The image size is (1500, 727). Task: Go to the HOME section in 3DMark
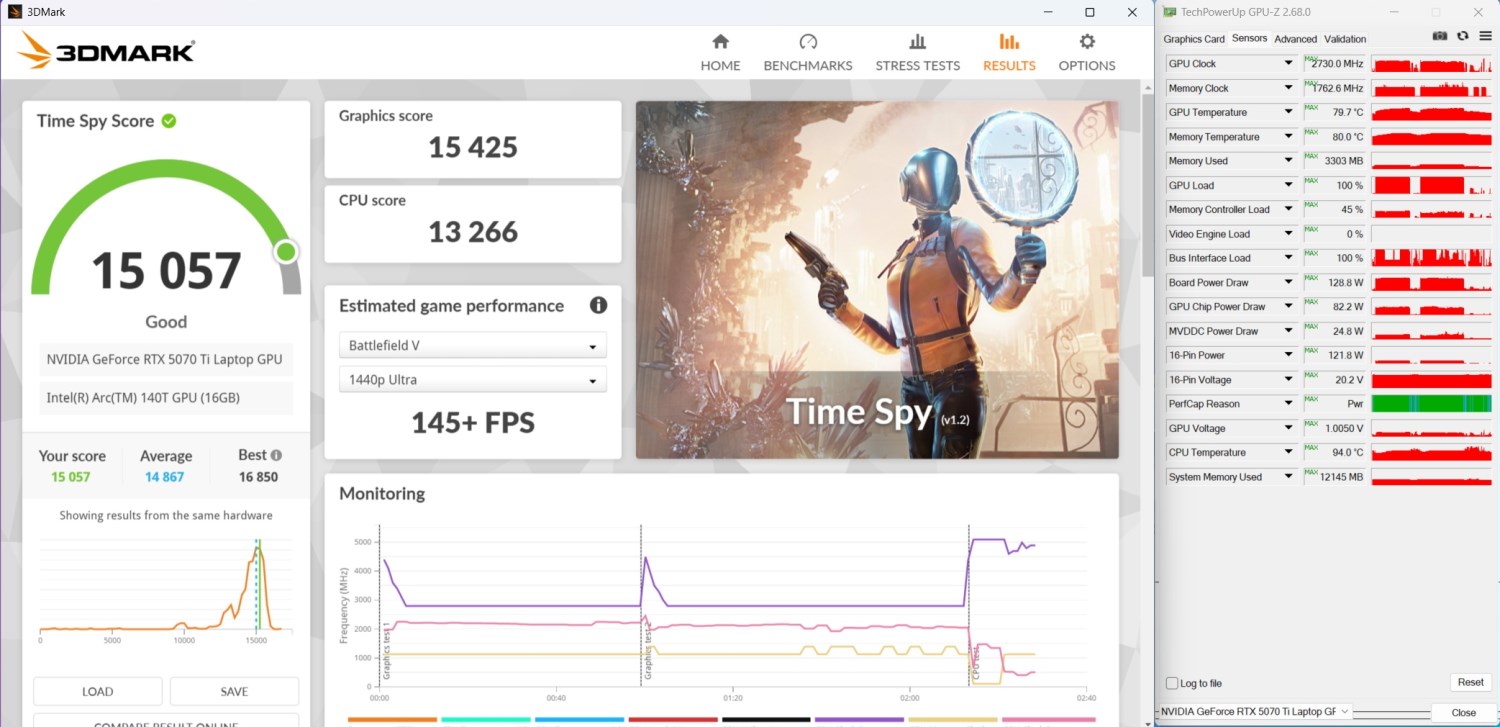pyautogui.click(x=720, y=53)
